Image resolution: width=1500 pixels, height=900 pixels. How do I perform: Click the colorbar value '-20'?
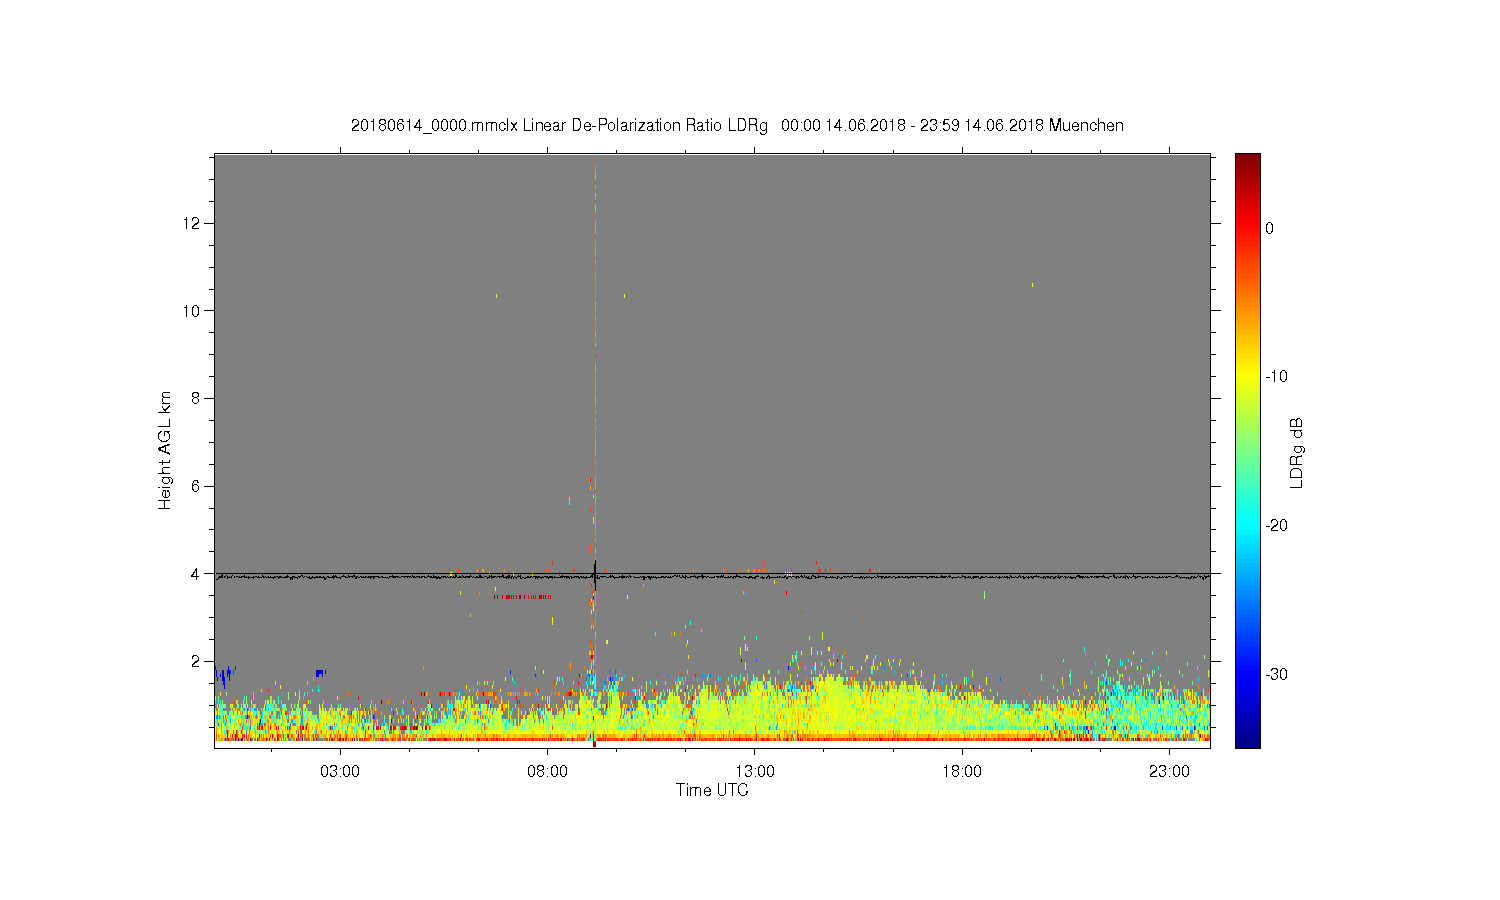click(x=1276, y=526)
